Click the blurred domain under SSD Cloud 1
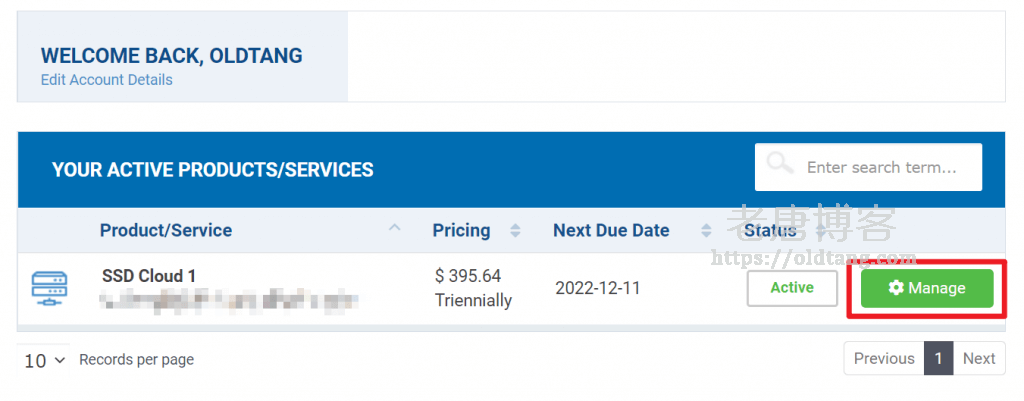Image resolution: width=1024 pixels, height=401 pixels. [x=229, y=302]
